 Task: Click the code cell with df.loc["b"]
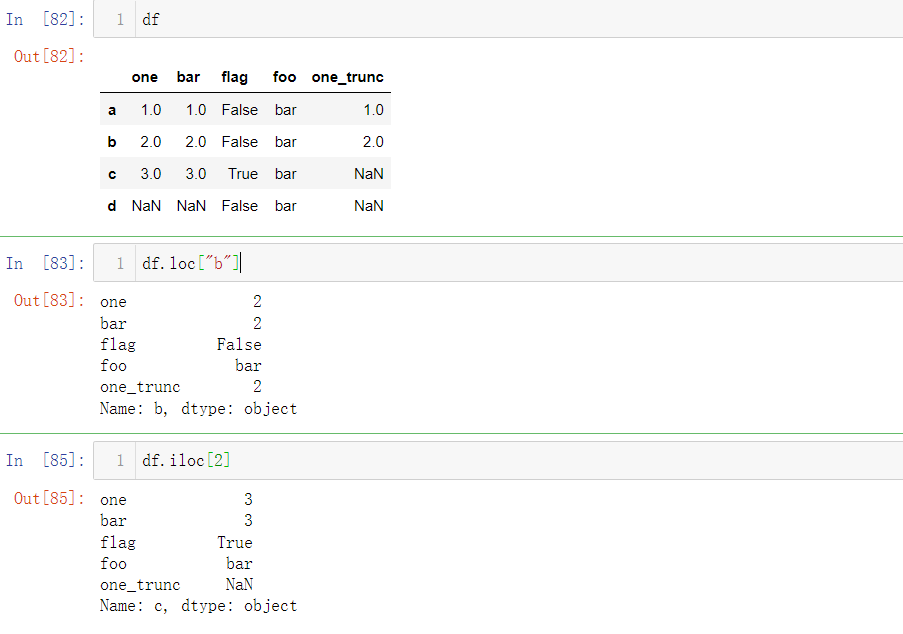pos(498,263)
